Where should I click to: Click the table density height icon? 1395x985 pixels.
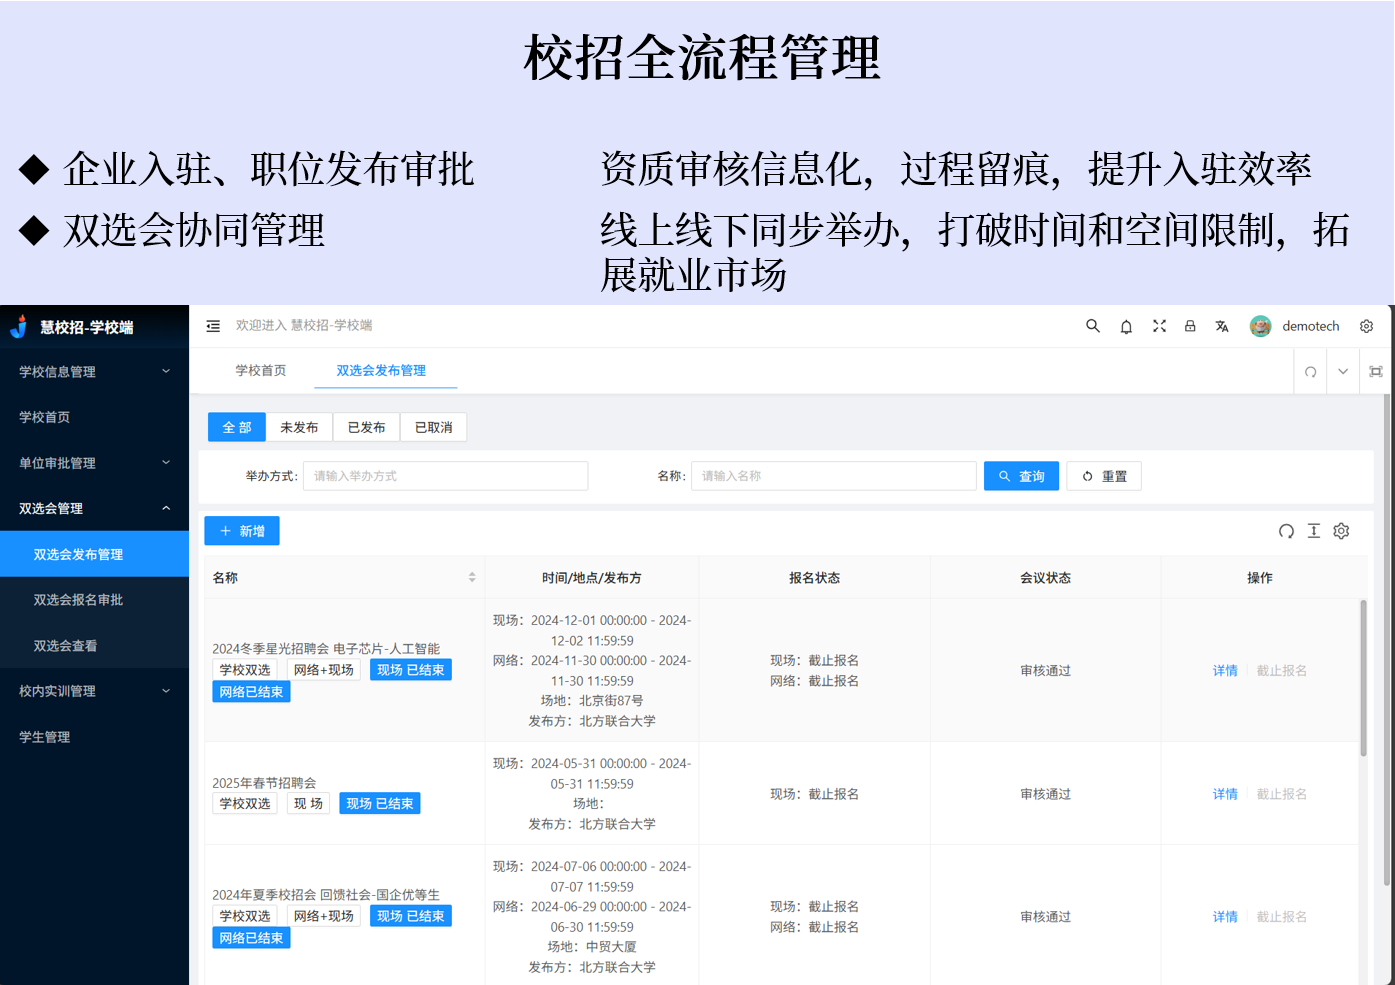[x=1313, y=531]
